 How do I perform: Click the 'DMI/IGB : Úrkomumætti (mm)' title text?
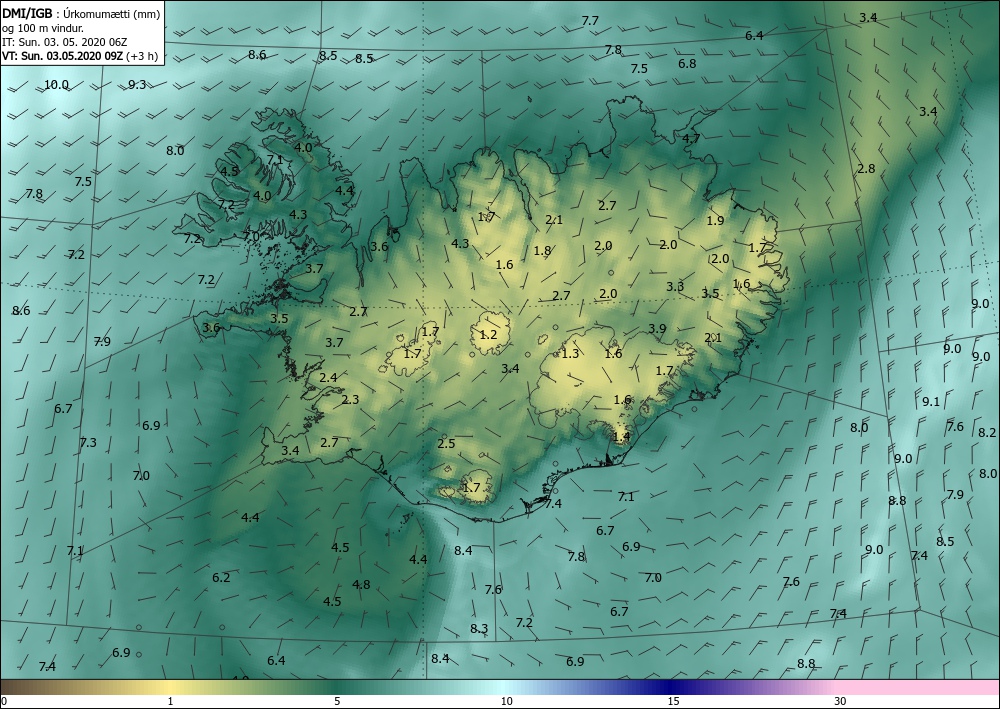pyautogui.click(x=80, y=13)
